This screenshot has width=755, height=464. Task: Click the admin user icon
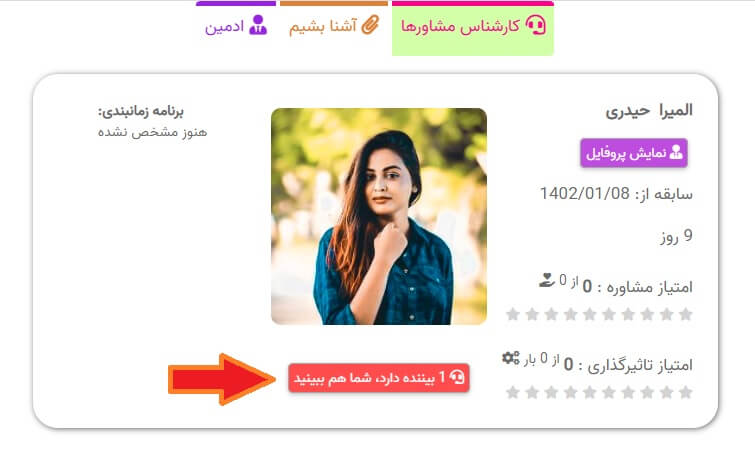pyautogui.click(x=258, y=25)
